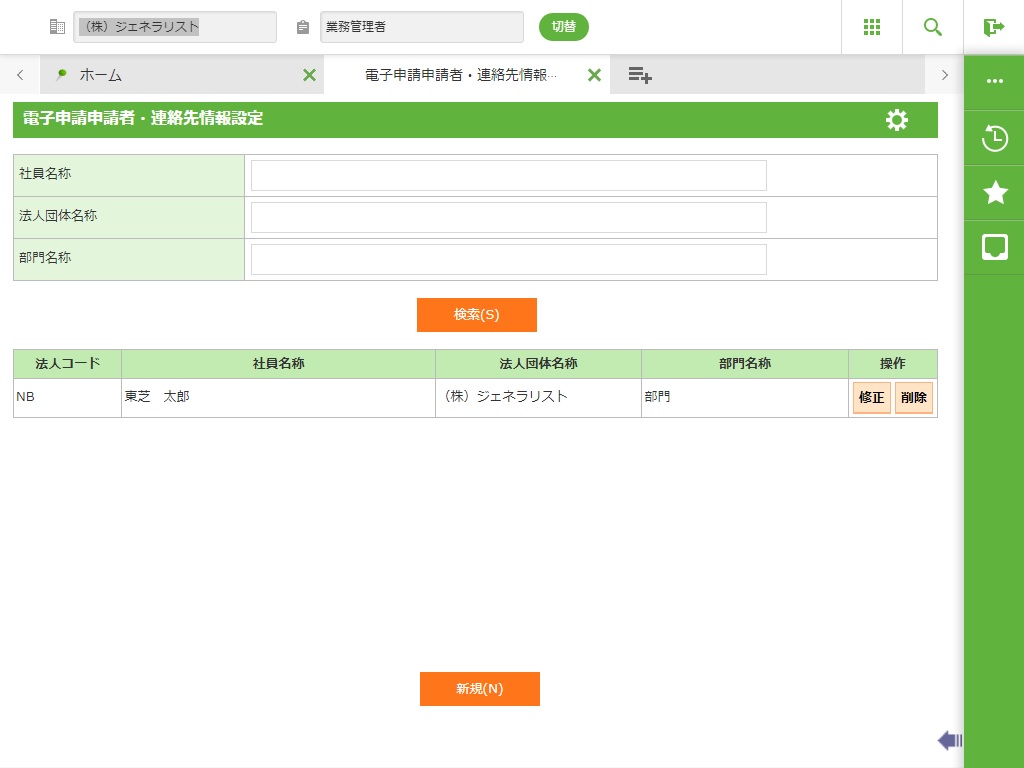Open the three-dots more menu in sidebar

point(994,81)
